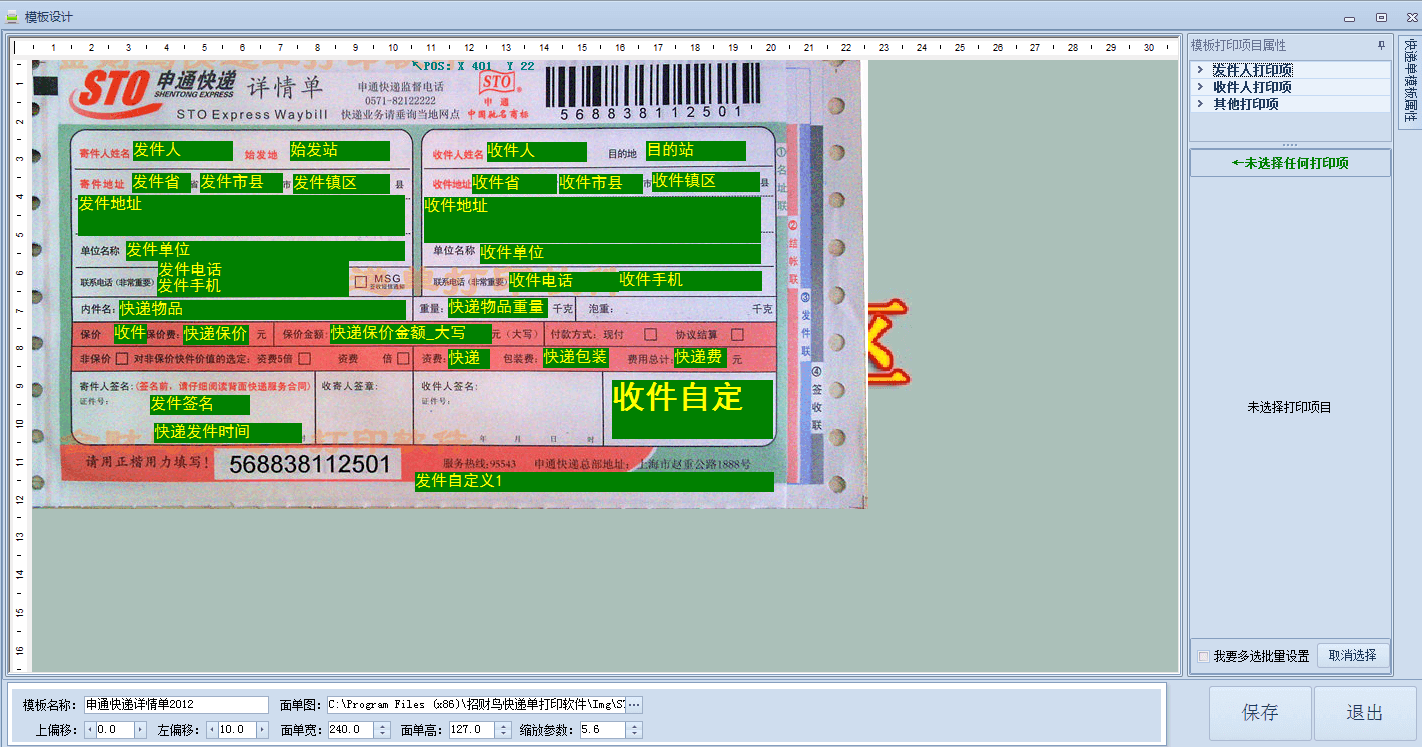The height and width of the screenshot is (747, 1422).
Task: Tick the 我要多选批量设置 checkbox
Action: (x=1204, y=656)
